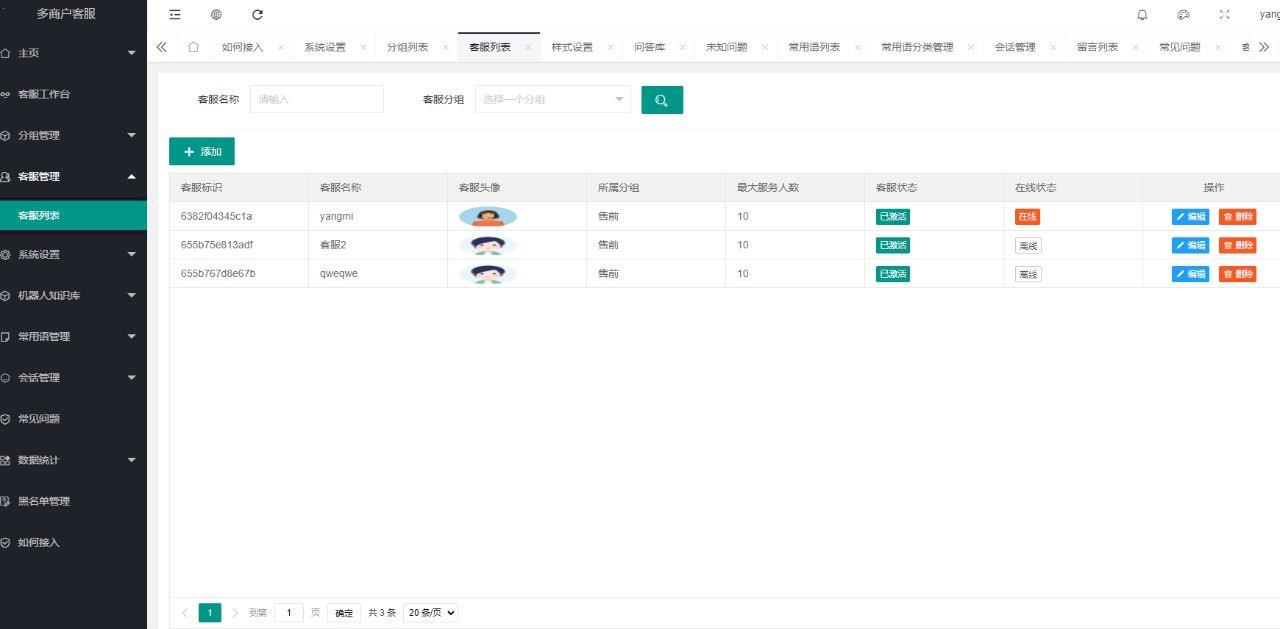
Task: Toggle fullscreen mode icon
Action: coord(1225,15)
